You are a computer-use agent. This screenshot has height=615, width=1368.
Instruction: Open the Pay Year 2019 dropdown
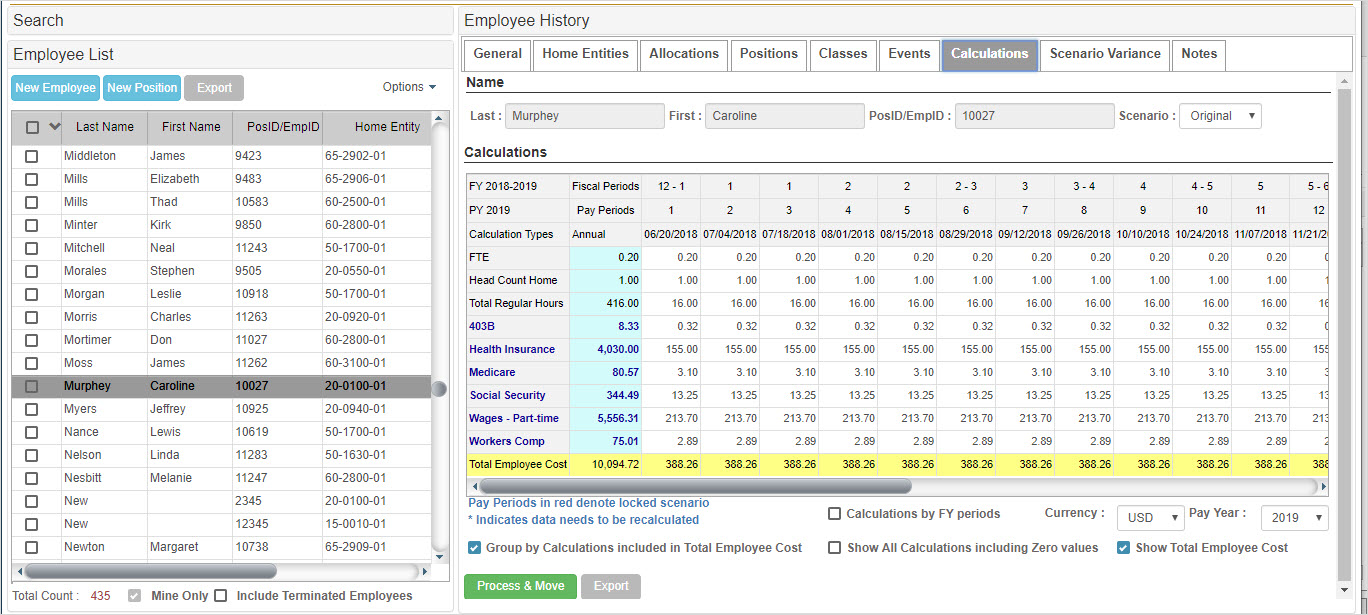tap(1294, 518)
